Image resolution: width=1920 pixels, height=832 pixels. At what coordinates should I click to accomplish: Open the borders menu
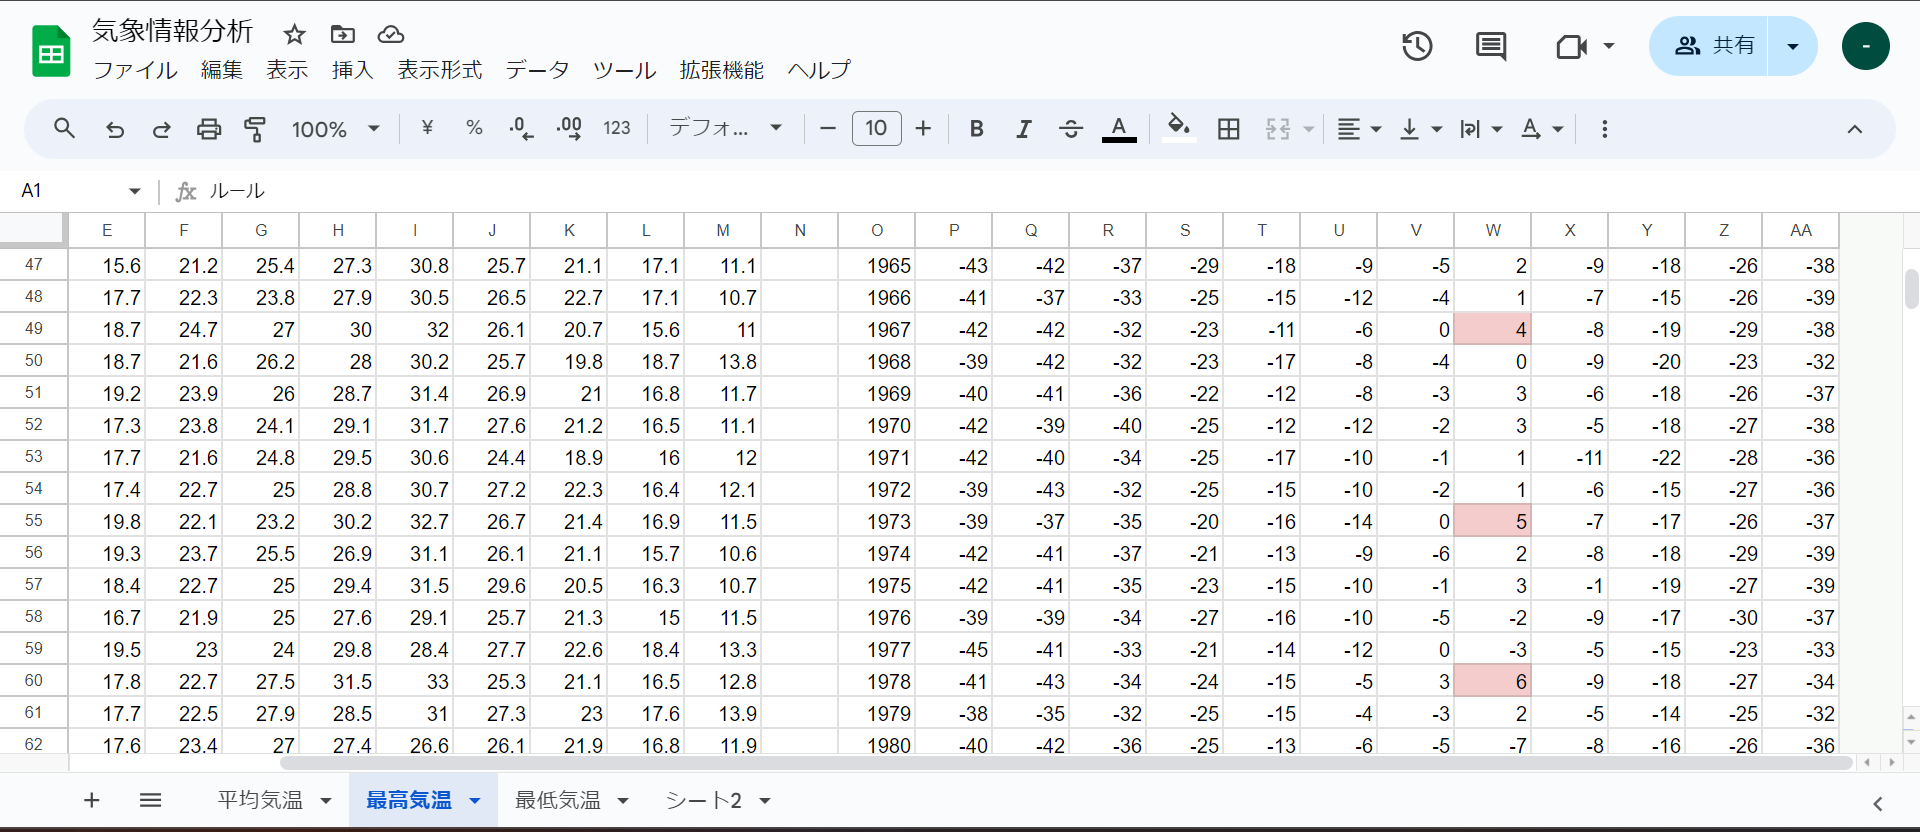[1228, 128]
